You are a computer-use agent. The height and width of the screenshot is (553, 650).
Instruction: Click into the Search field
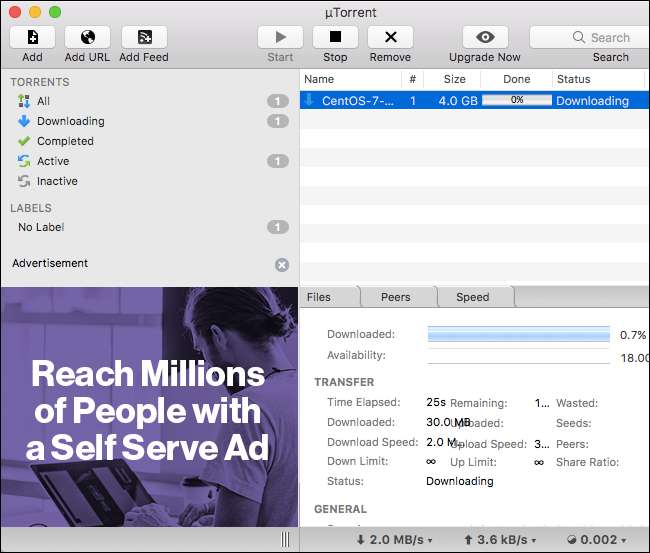point(590,37)
